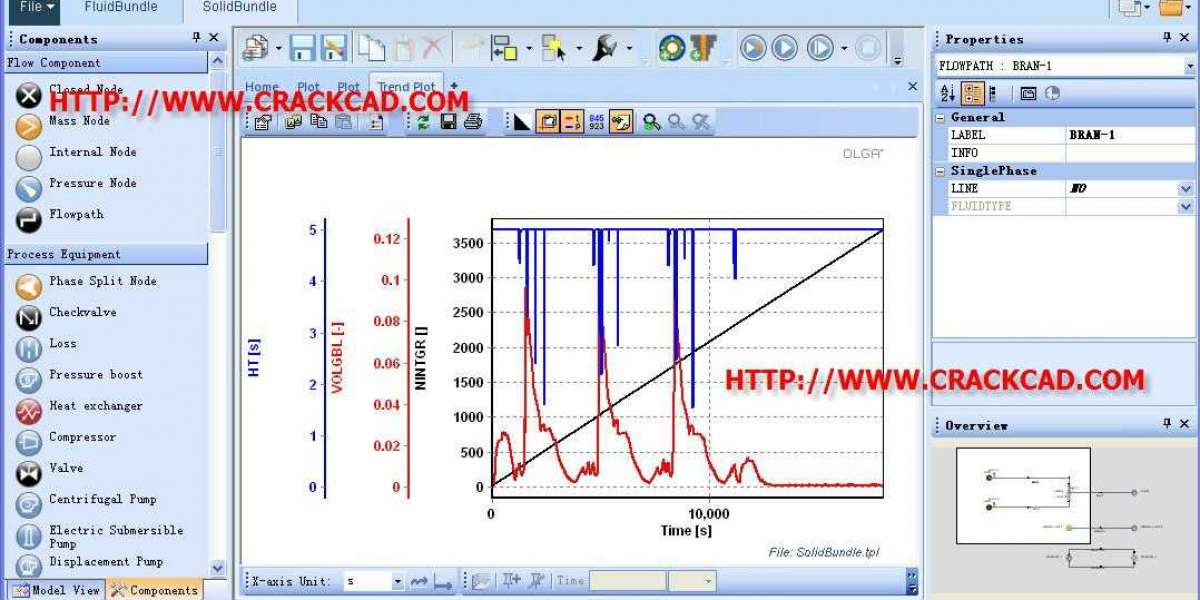This screenshot has height=600, width=1200.
Task: Open the run options arrow beside play buttons
Action: click(x=844, y=48)
